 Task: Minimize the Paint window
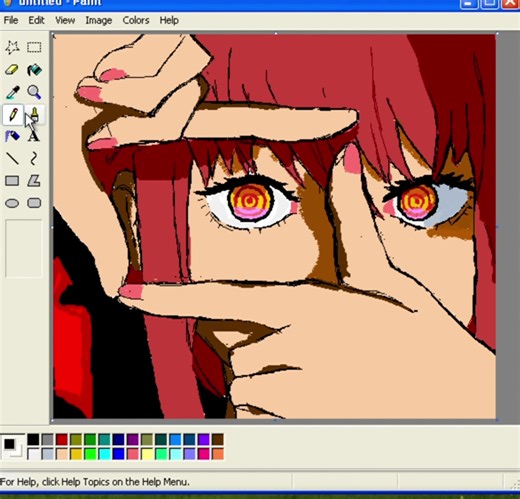point(469,3)
